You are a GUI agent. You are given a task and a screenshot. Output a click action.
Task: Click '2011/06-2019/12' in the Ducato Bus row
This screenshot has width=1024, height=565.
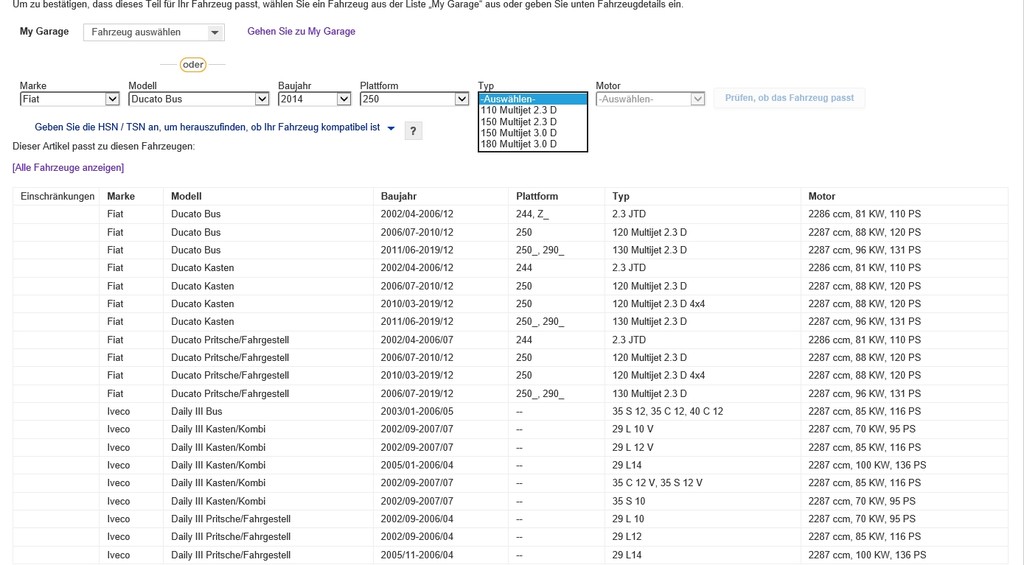[417, 250]
